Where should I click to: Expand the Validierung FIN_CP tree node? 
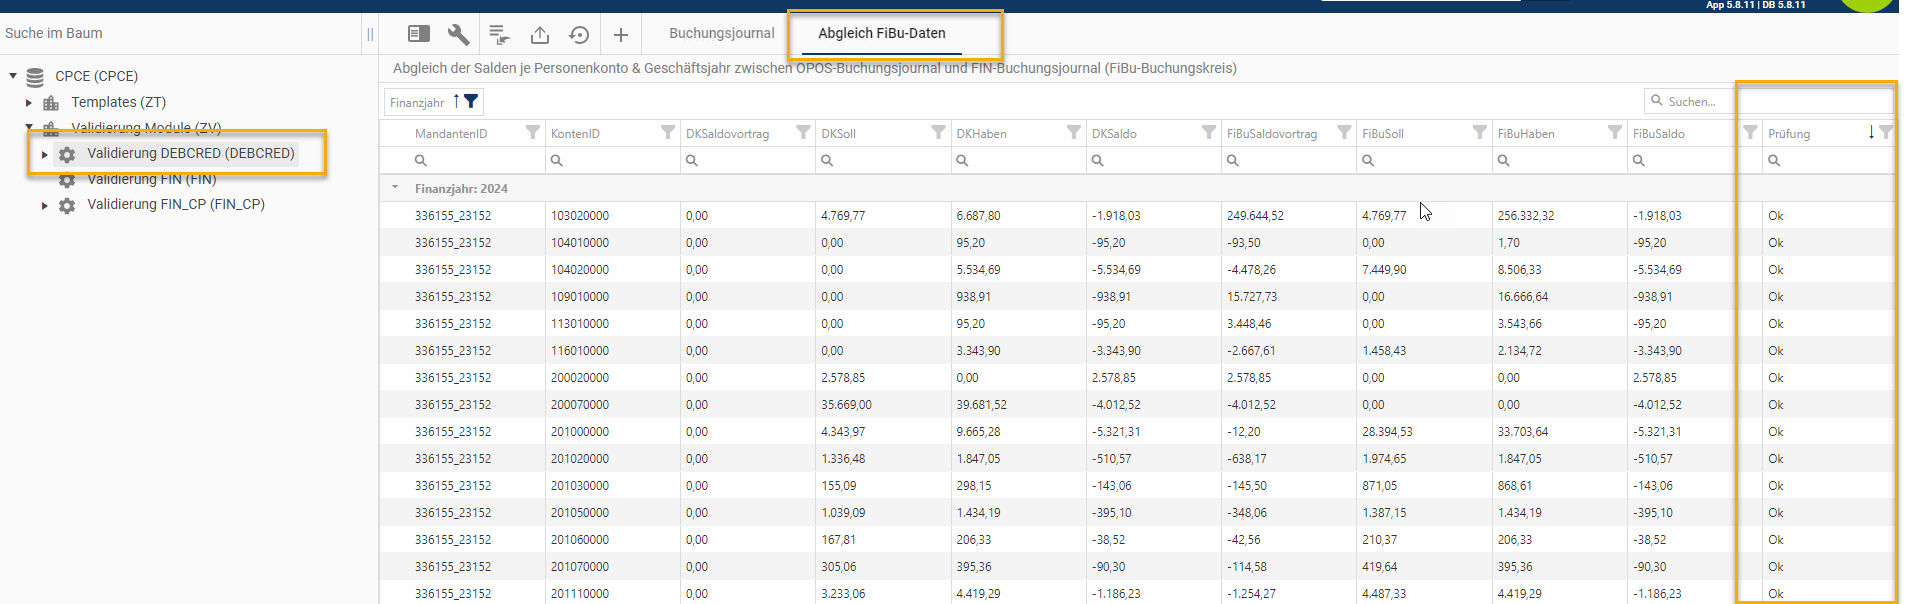tap(45, 205)
